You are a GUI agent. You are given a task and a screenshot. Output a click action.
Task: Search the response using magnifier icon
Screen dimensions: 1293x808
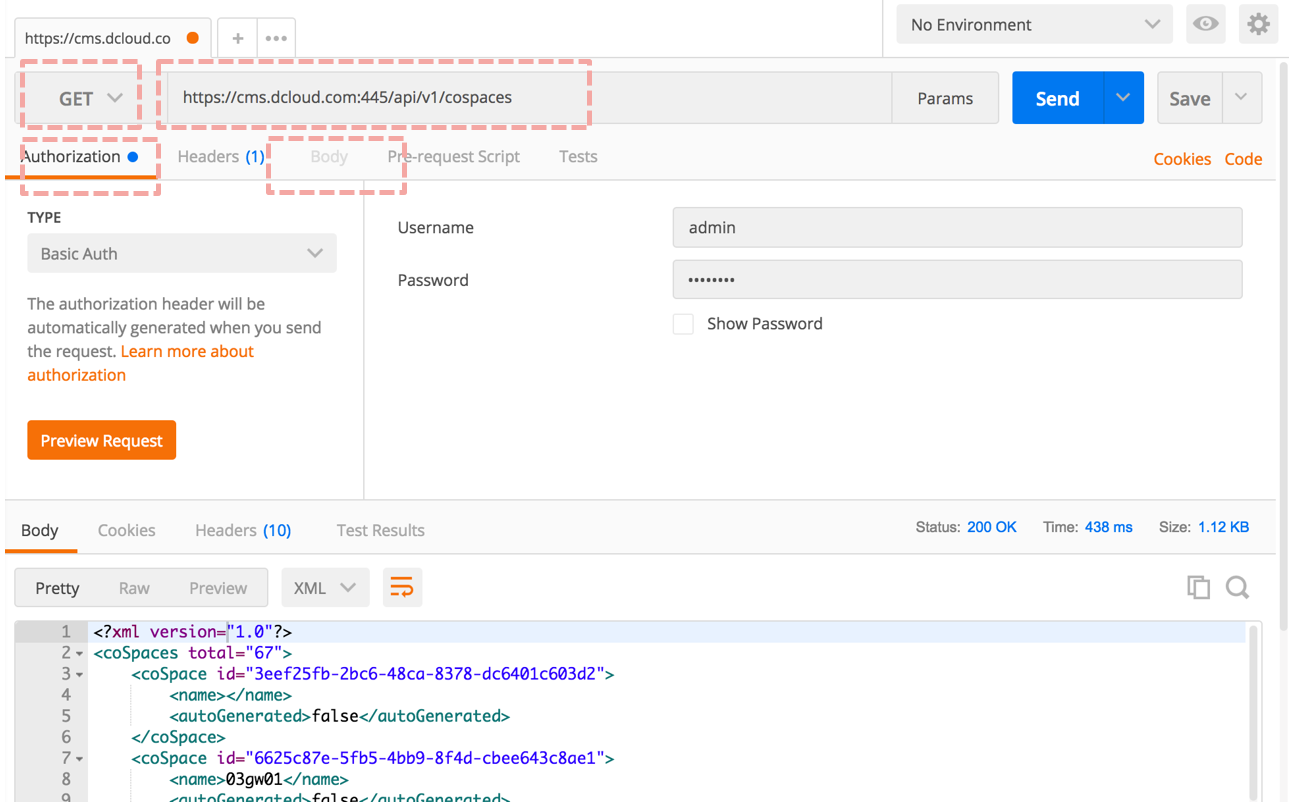(x=1237, y=587)
